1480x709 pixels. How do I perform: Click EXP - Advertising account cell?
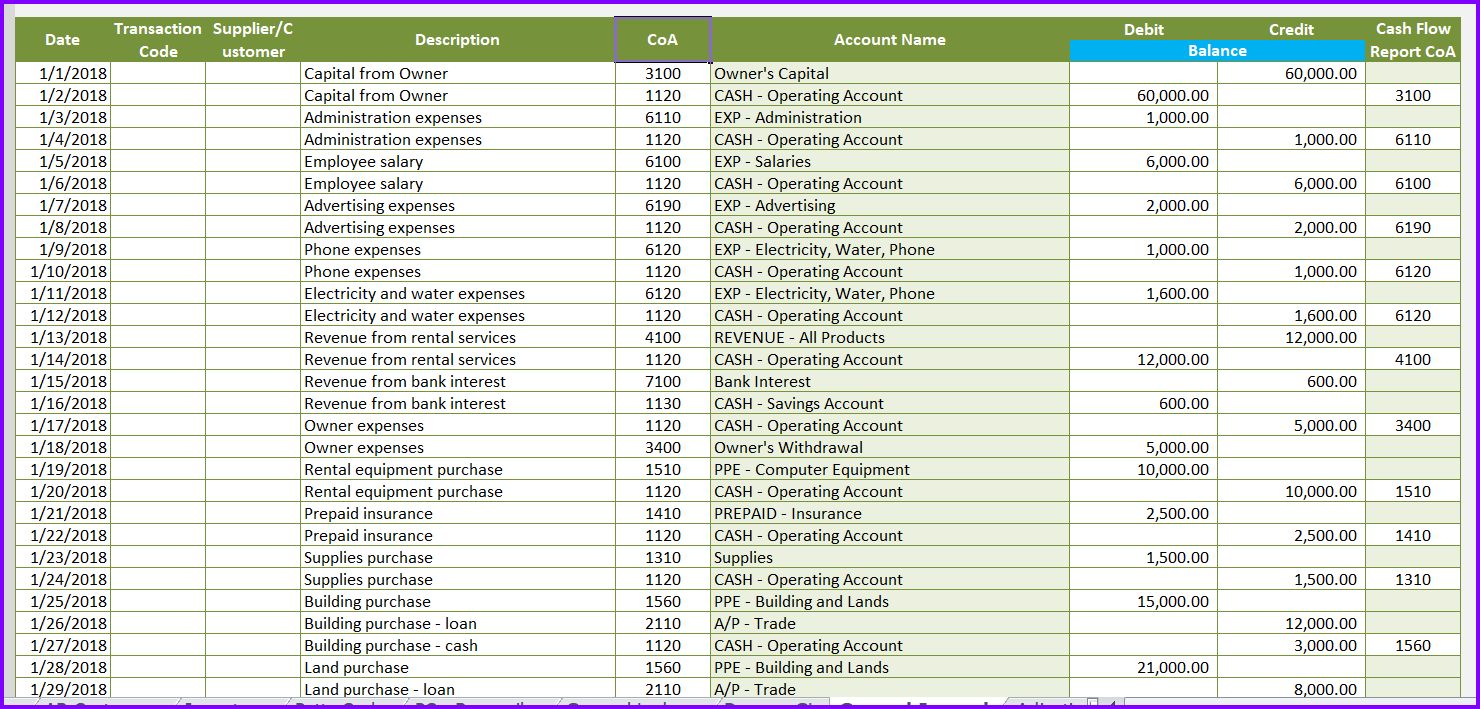coord(890,205)
